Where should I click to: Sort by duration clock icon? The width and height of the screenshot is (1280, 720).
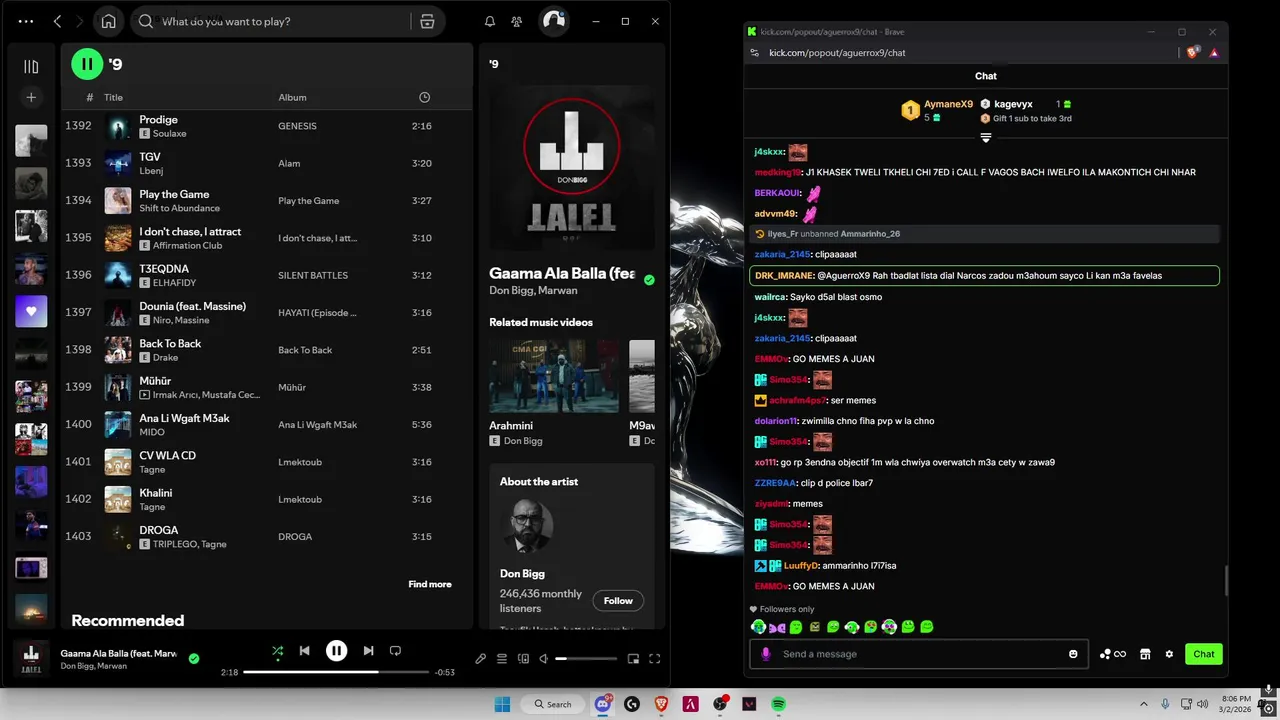pyautogui.click(x=424, y=97)
